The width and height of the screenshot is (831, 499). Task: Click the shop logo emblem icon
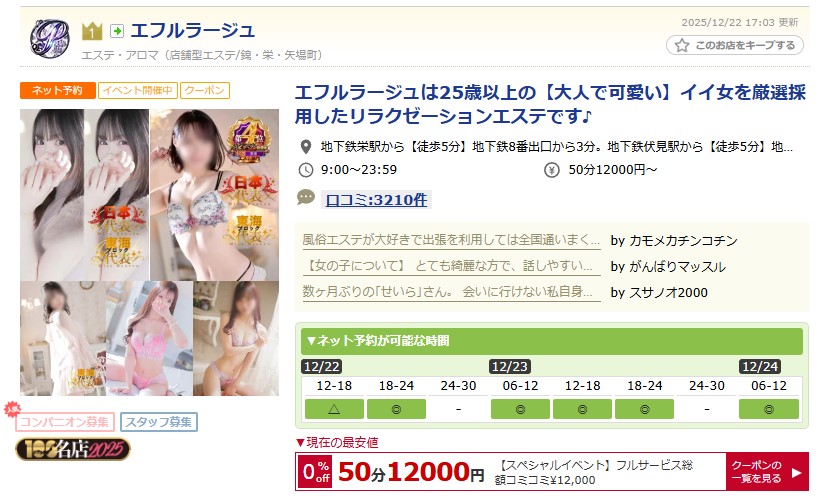[49, 38]
